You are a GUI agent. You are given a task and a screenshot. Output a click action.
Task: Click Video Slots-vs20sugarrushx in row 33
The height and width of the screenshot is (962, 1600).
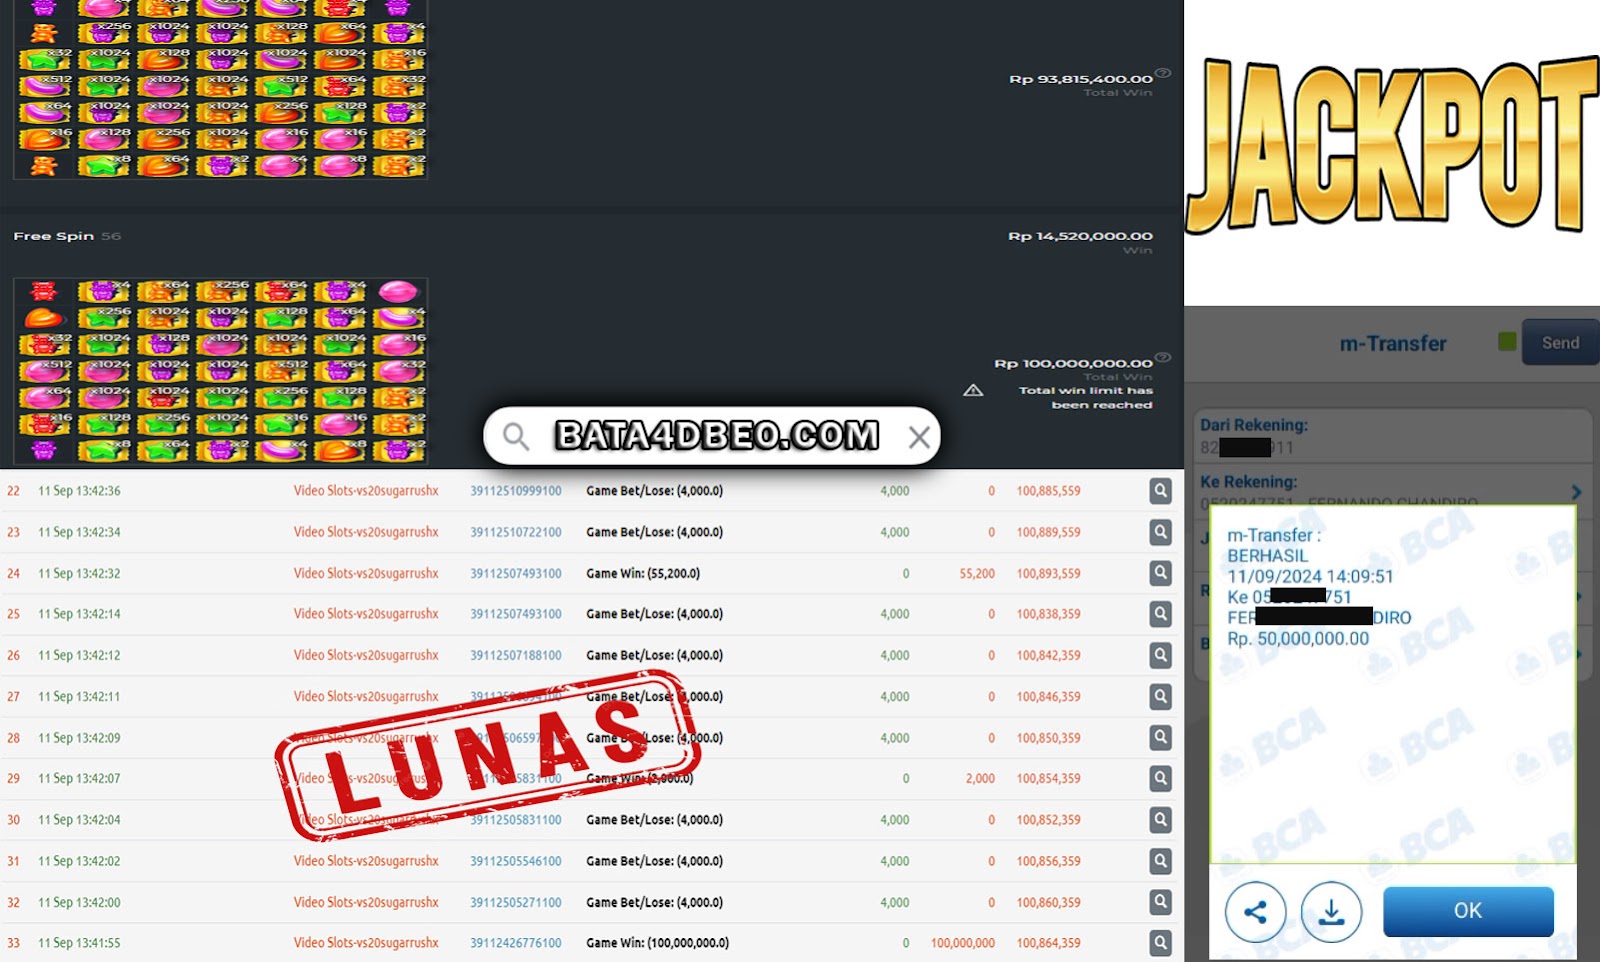pyautogui.click(x=366, y=943)
